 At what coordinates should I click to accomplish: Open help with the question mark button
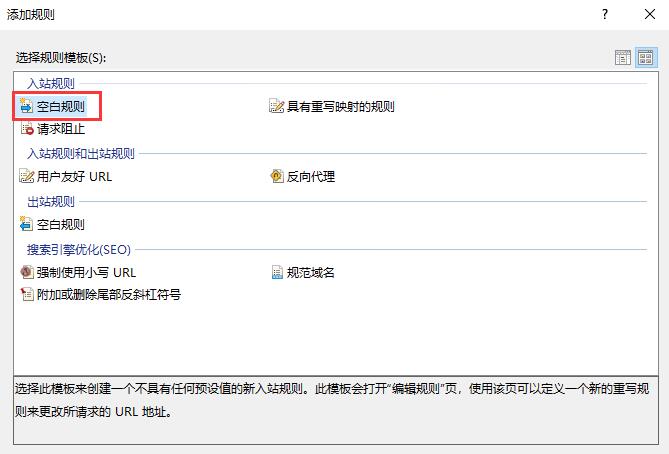click(605, 14)
